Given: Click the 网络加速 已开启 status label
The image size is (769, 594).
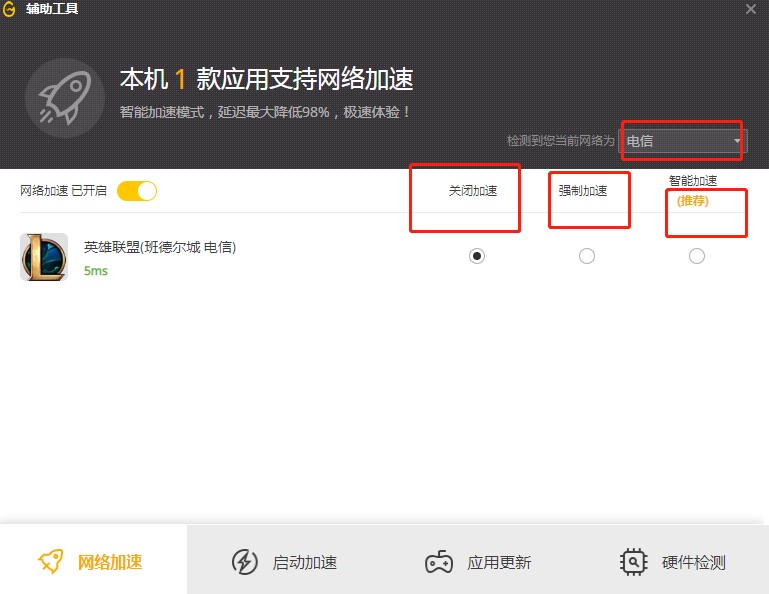Looking at the screenshot, I should tap(63, 191).
